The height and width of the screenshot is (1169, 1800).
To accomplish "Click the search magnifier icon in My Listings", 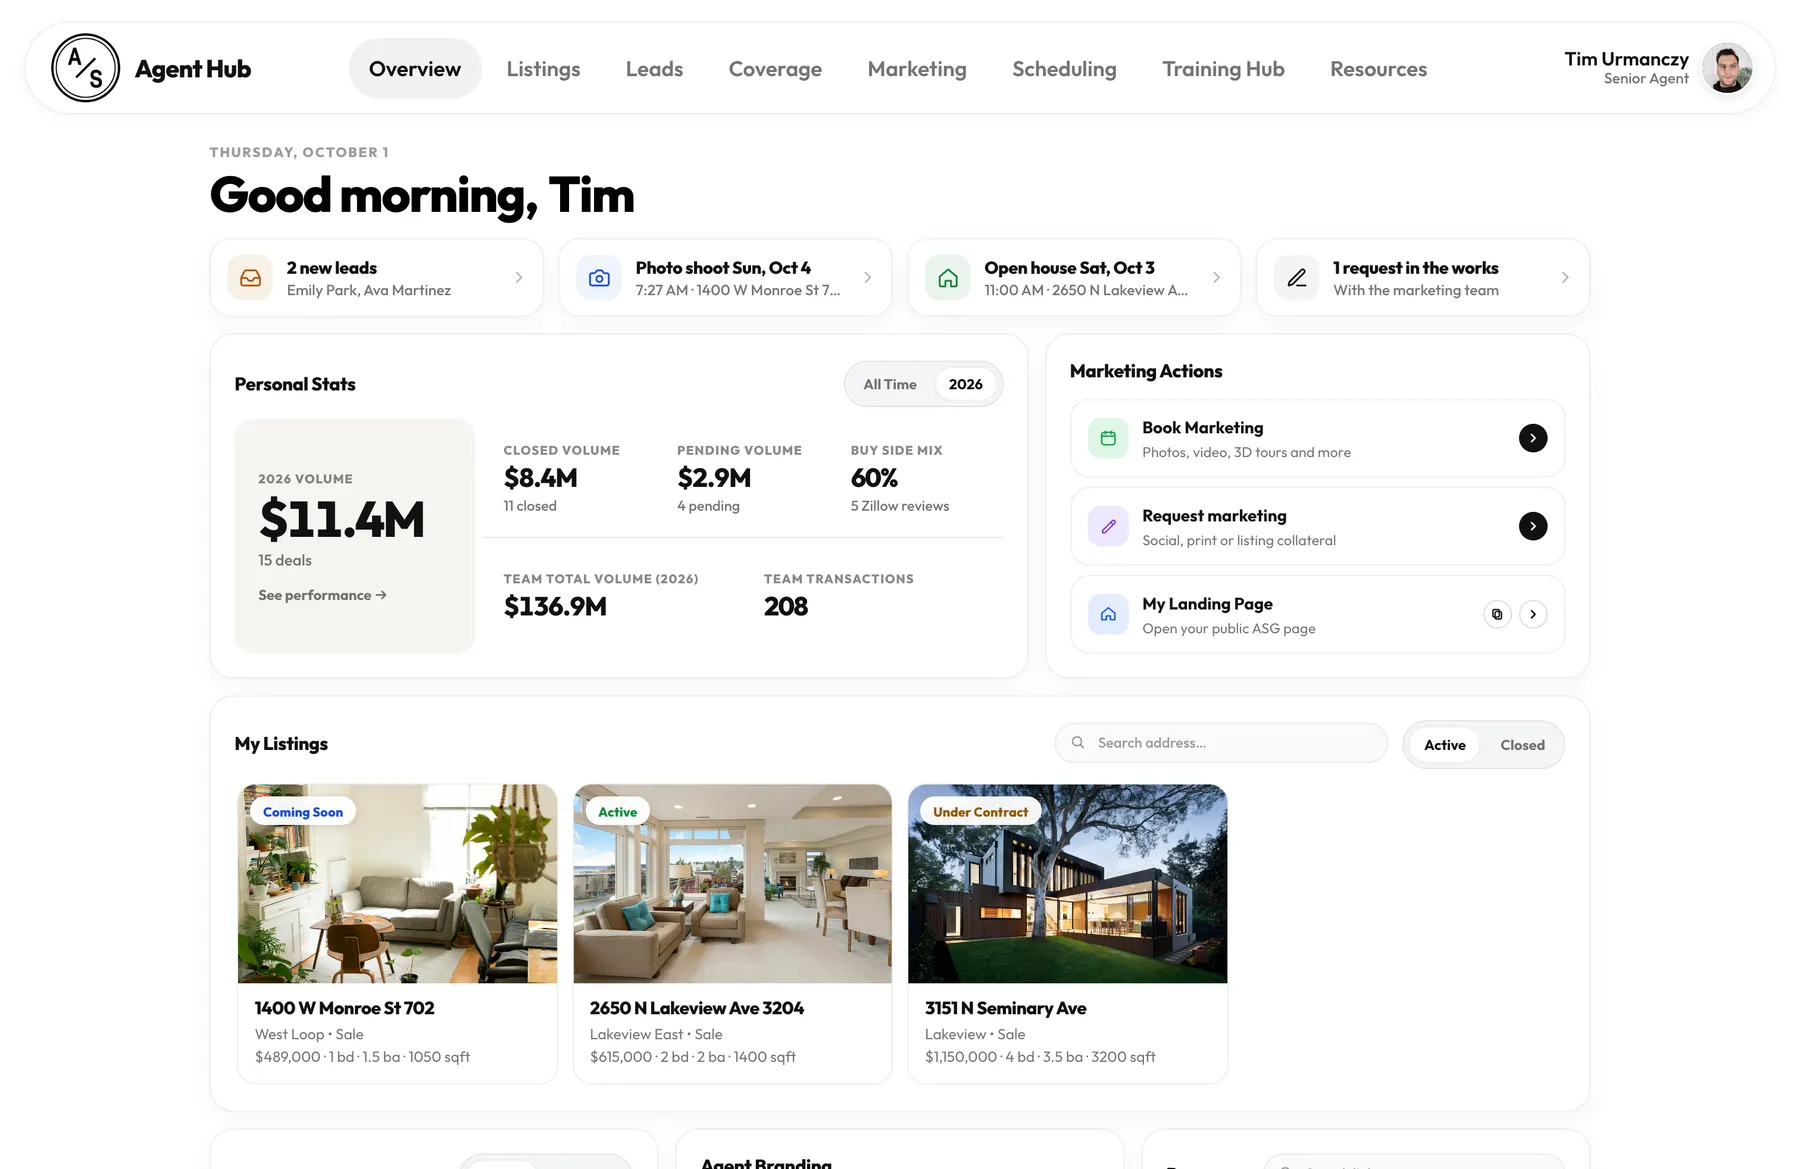I will coord(1078,742).
